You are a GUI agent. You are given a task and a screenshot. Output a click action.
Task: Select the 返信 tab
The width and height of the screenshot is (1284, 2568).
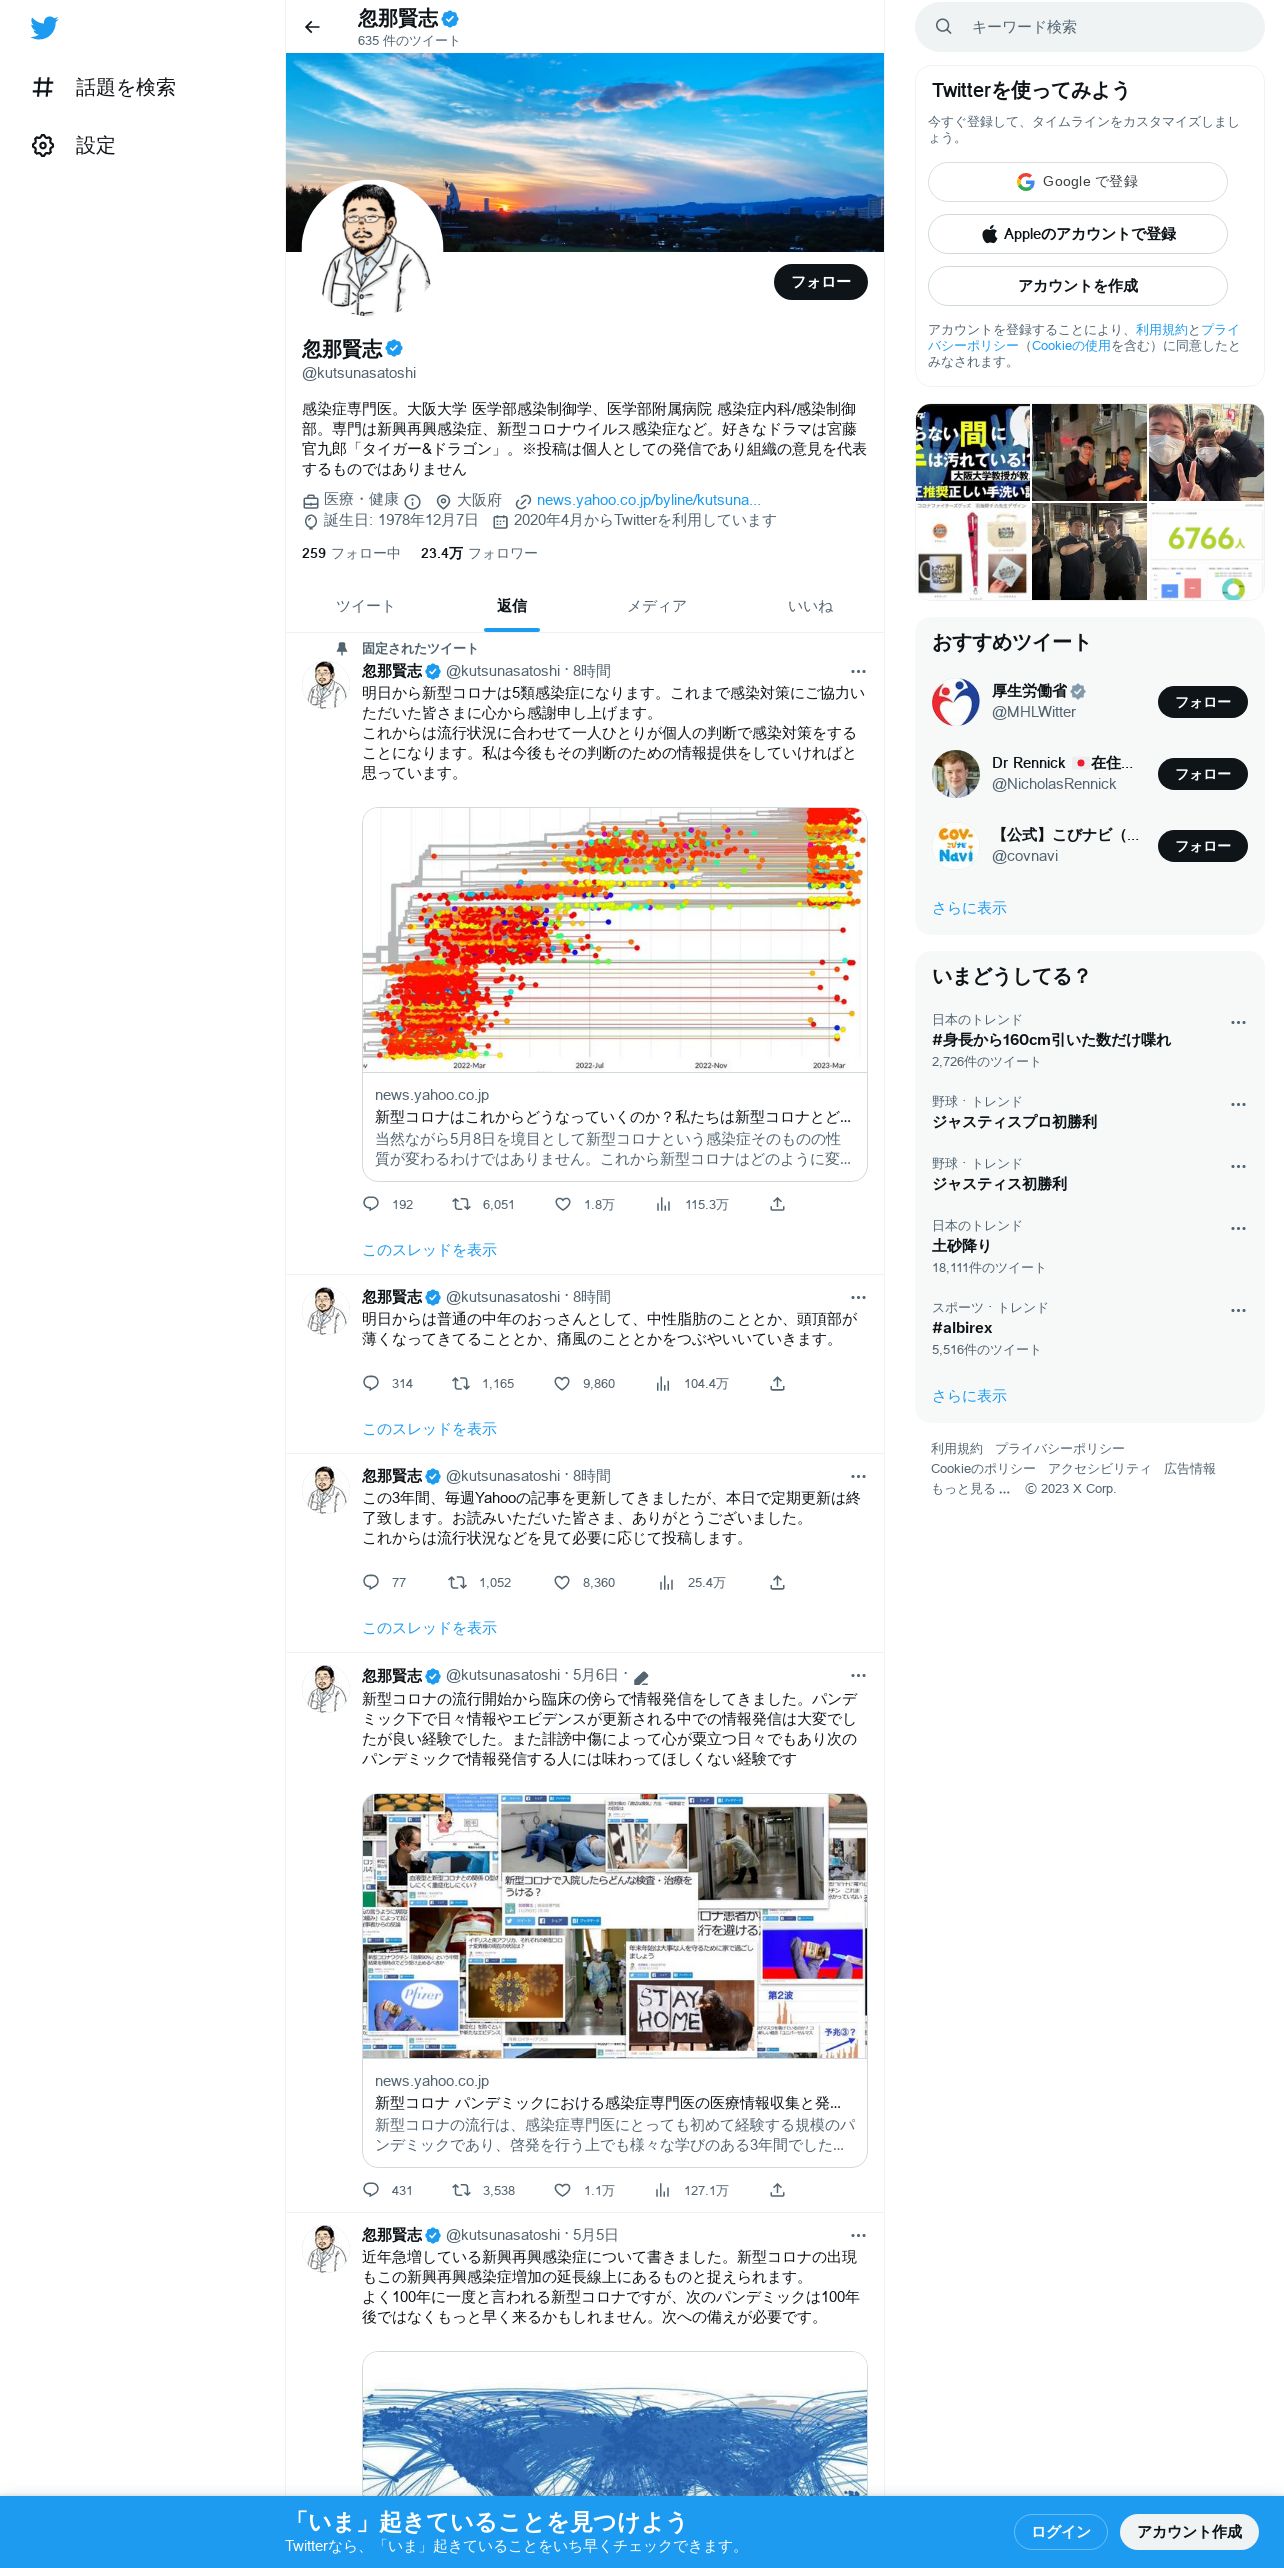[x=512, y=606]
